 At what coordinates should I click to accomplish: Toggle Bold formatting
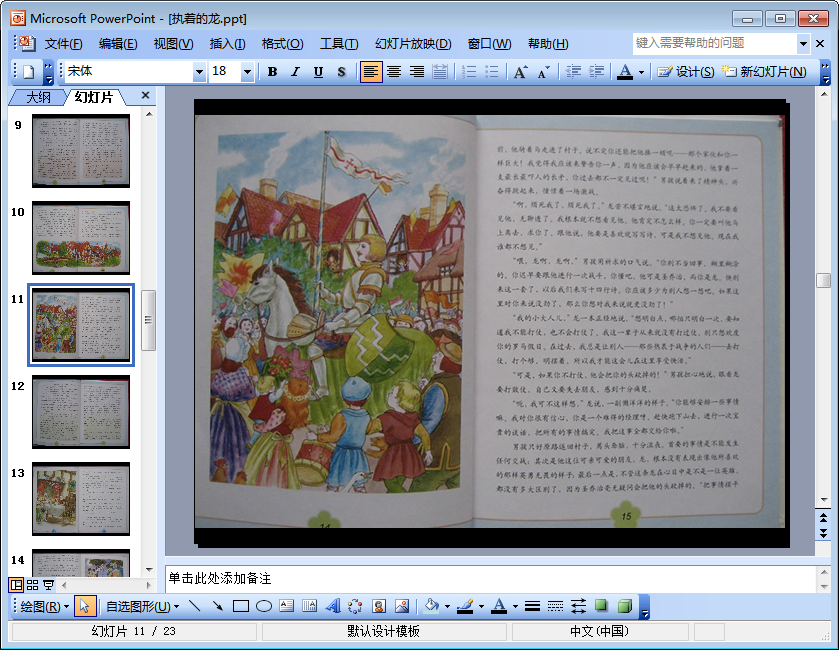pos(272,72)
